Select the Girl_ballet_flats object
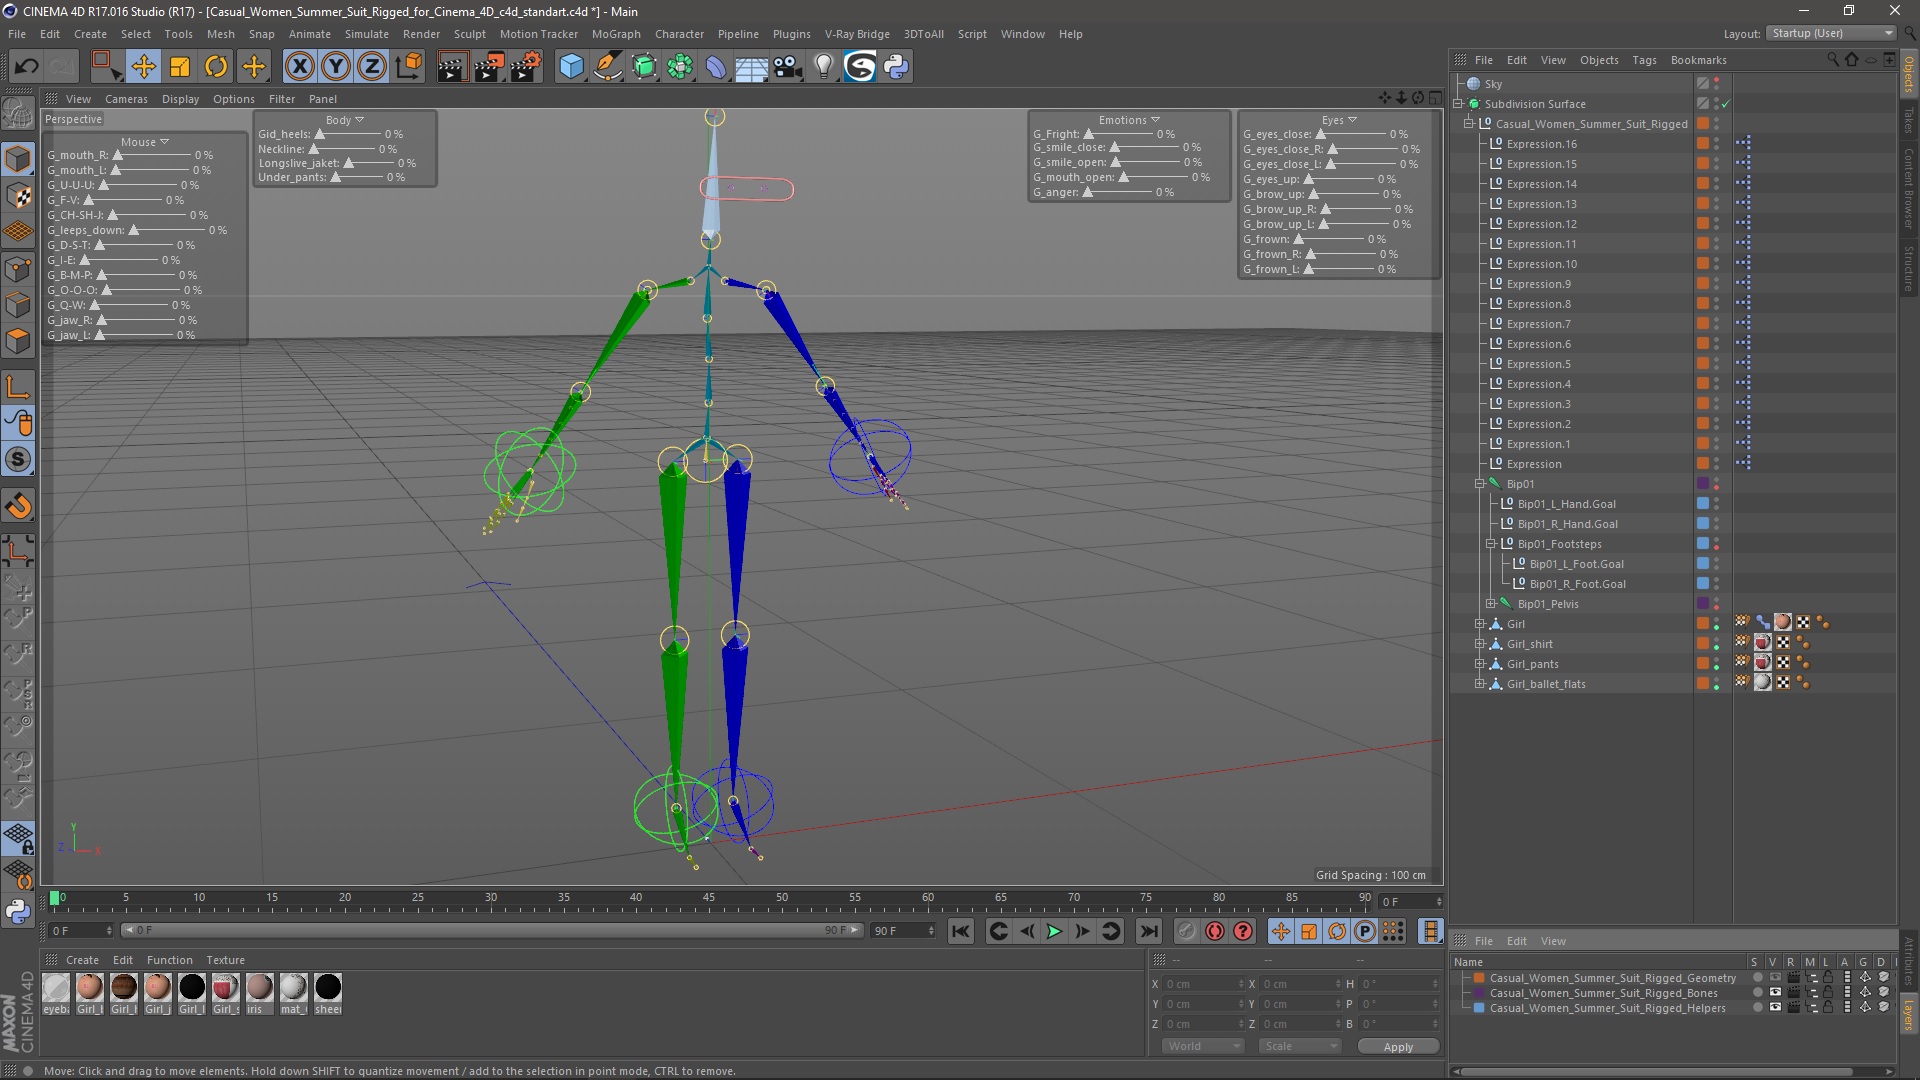Viewport: 1920px width, 1080px height. pyautogui.click(x=1546, y=684)
